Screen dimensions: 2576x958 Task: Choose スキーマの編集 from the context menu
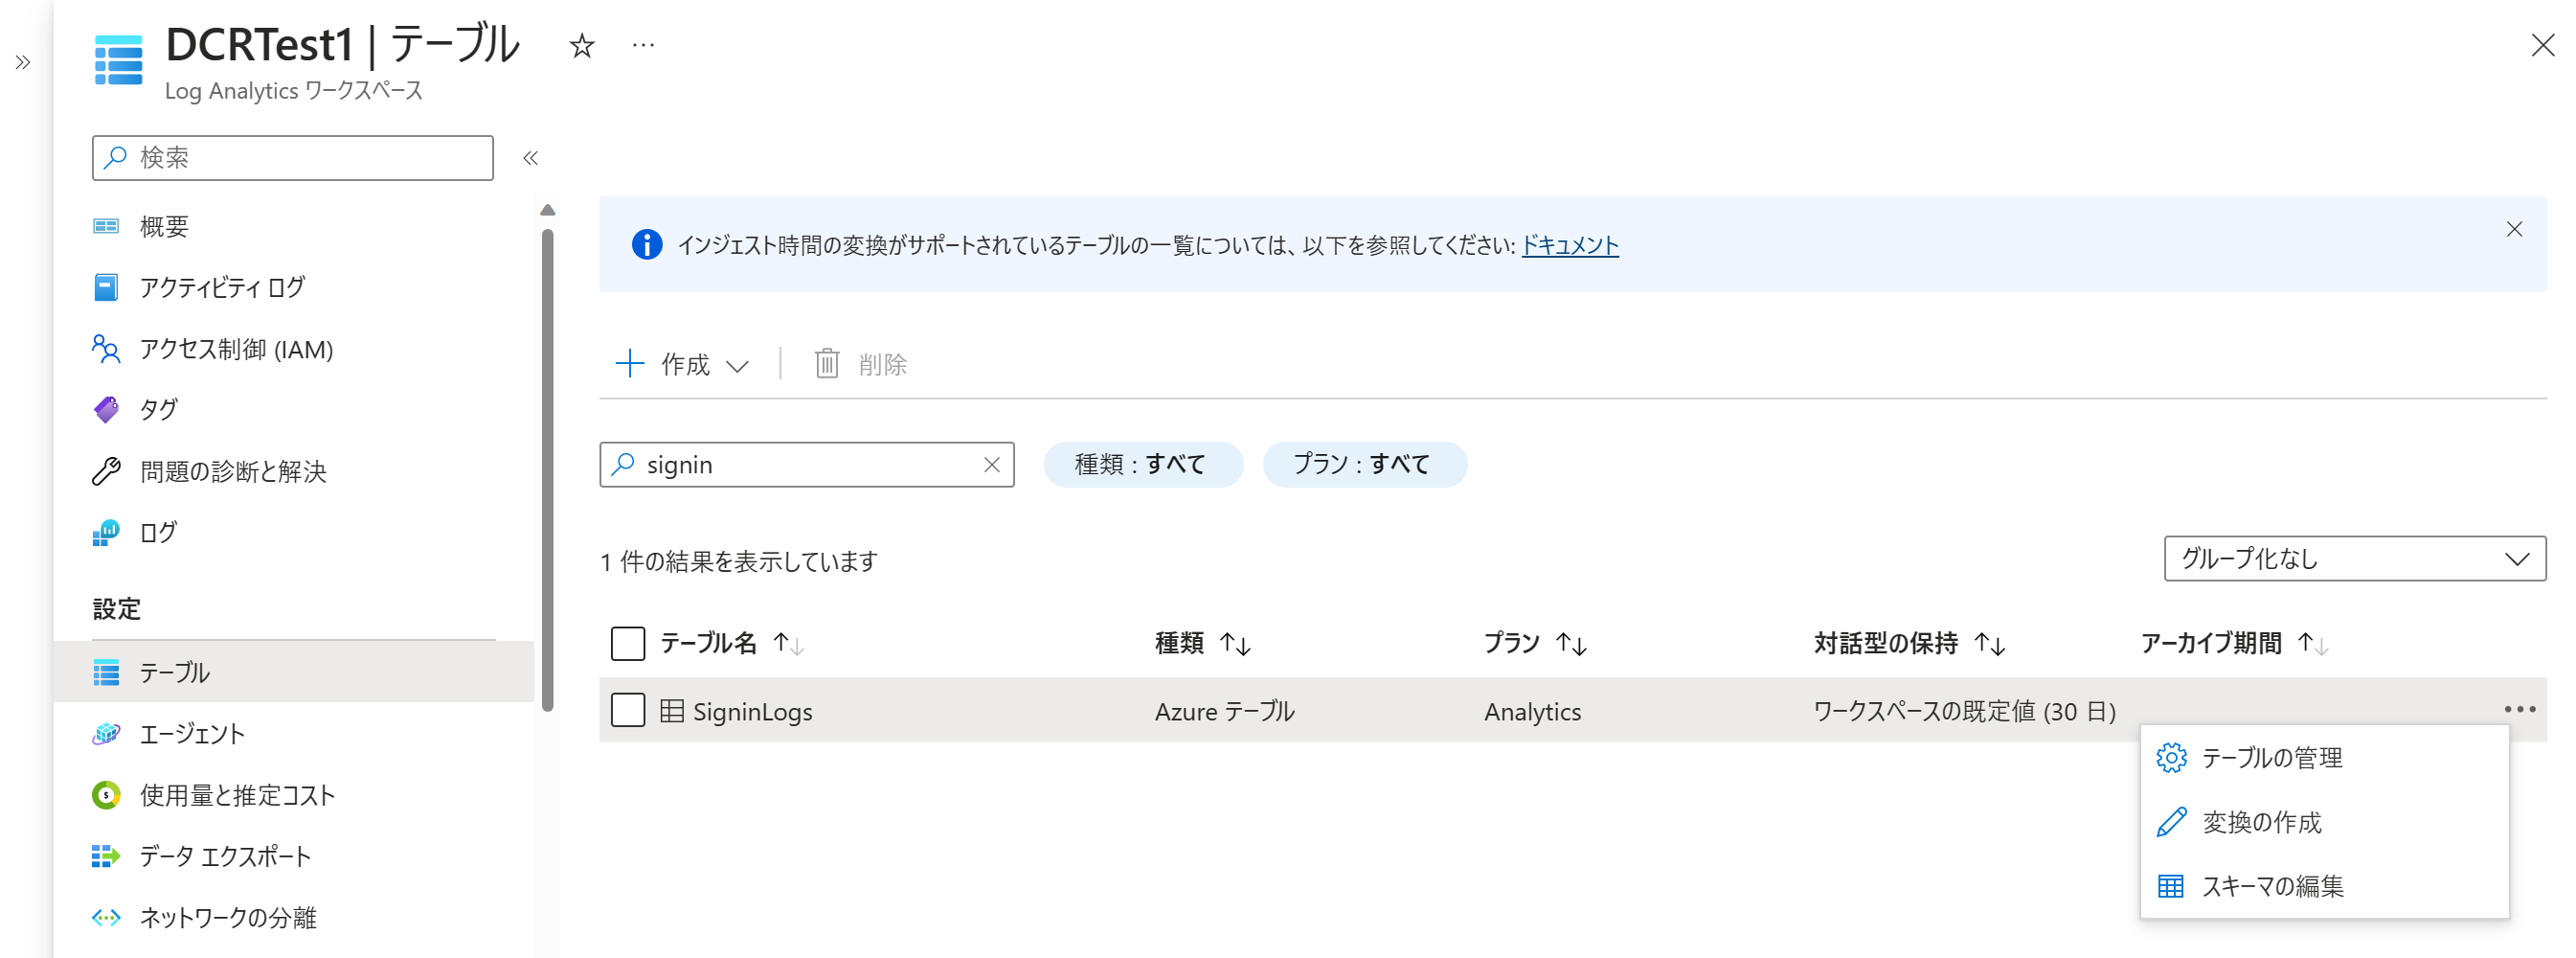click(2272, 886)
